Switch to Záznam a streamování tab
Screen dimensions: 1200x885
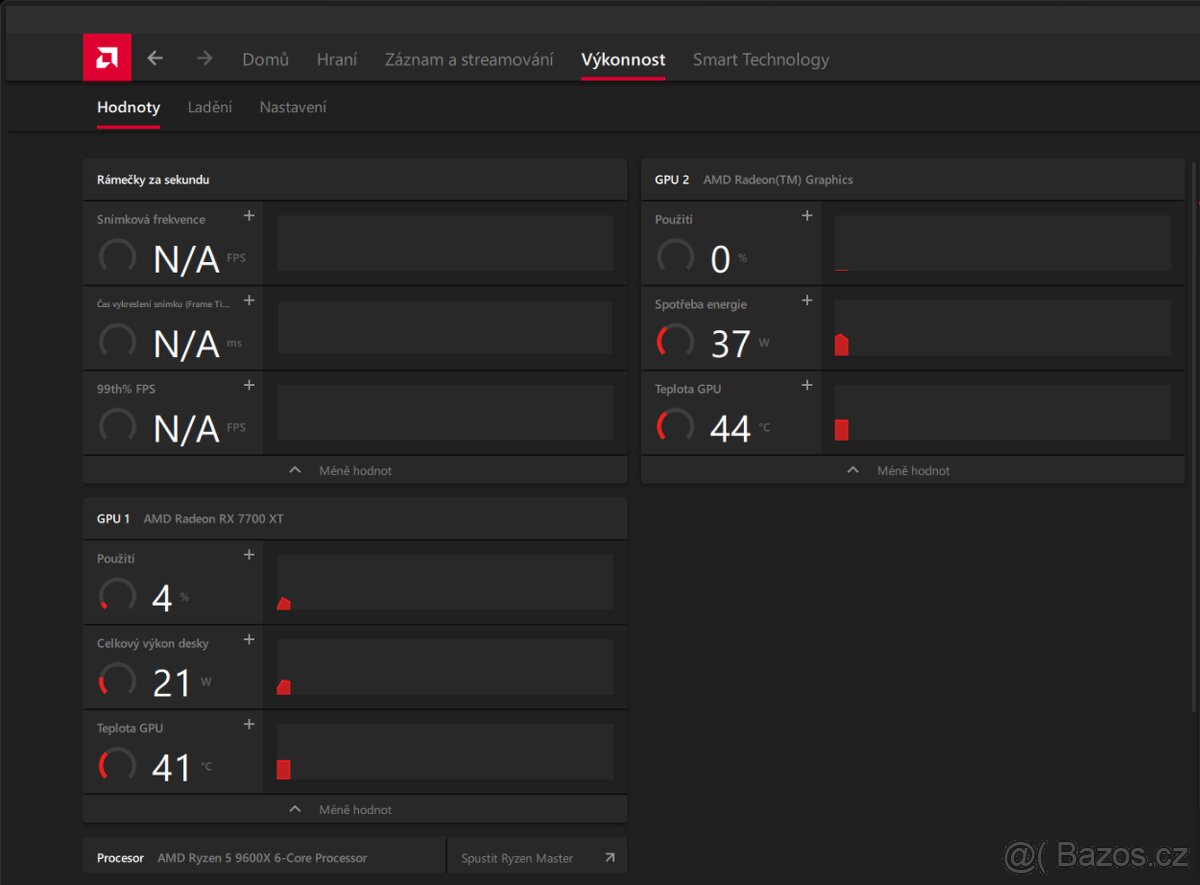pos(469,60)
